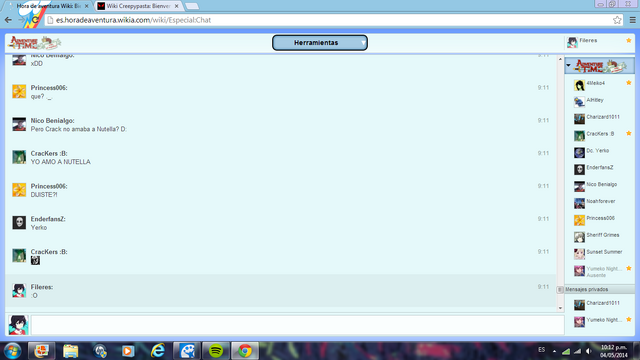Switch to Hora de aventura Wiki tab
640x360 pixels.
[x=49, y=6]
